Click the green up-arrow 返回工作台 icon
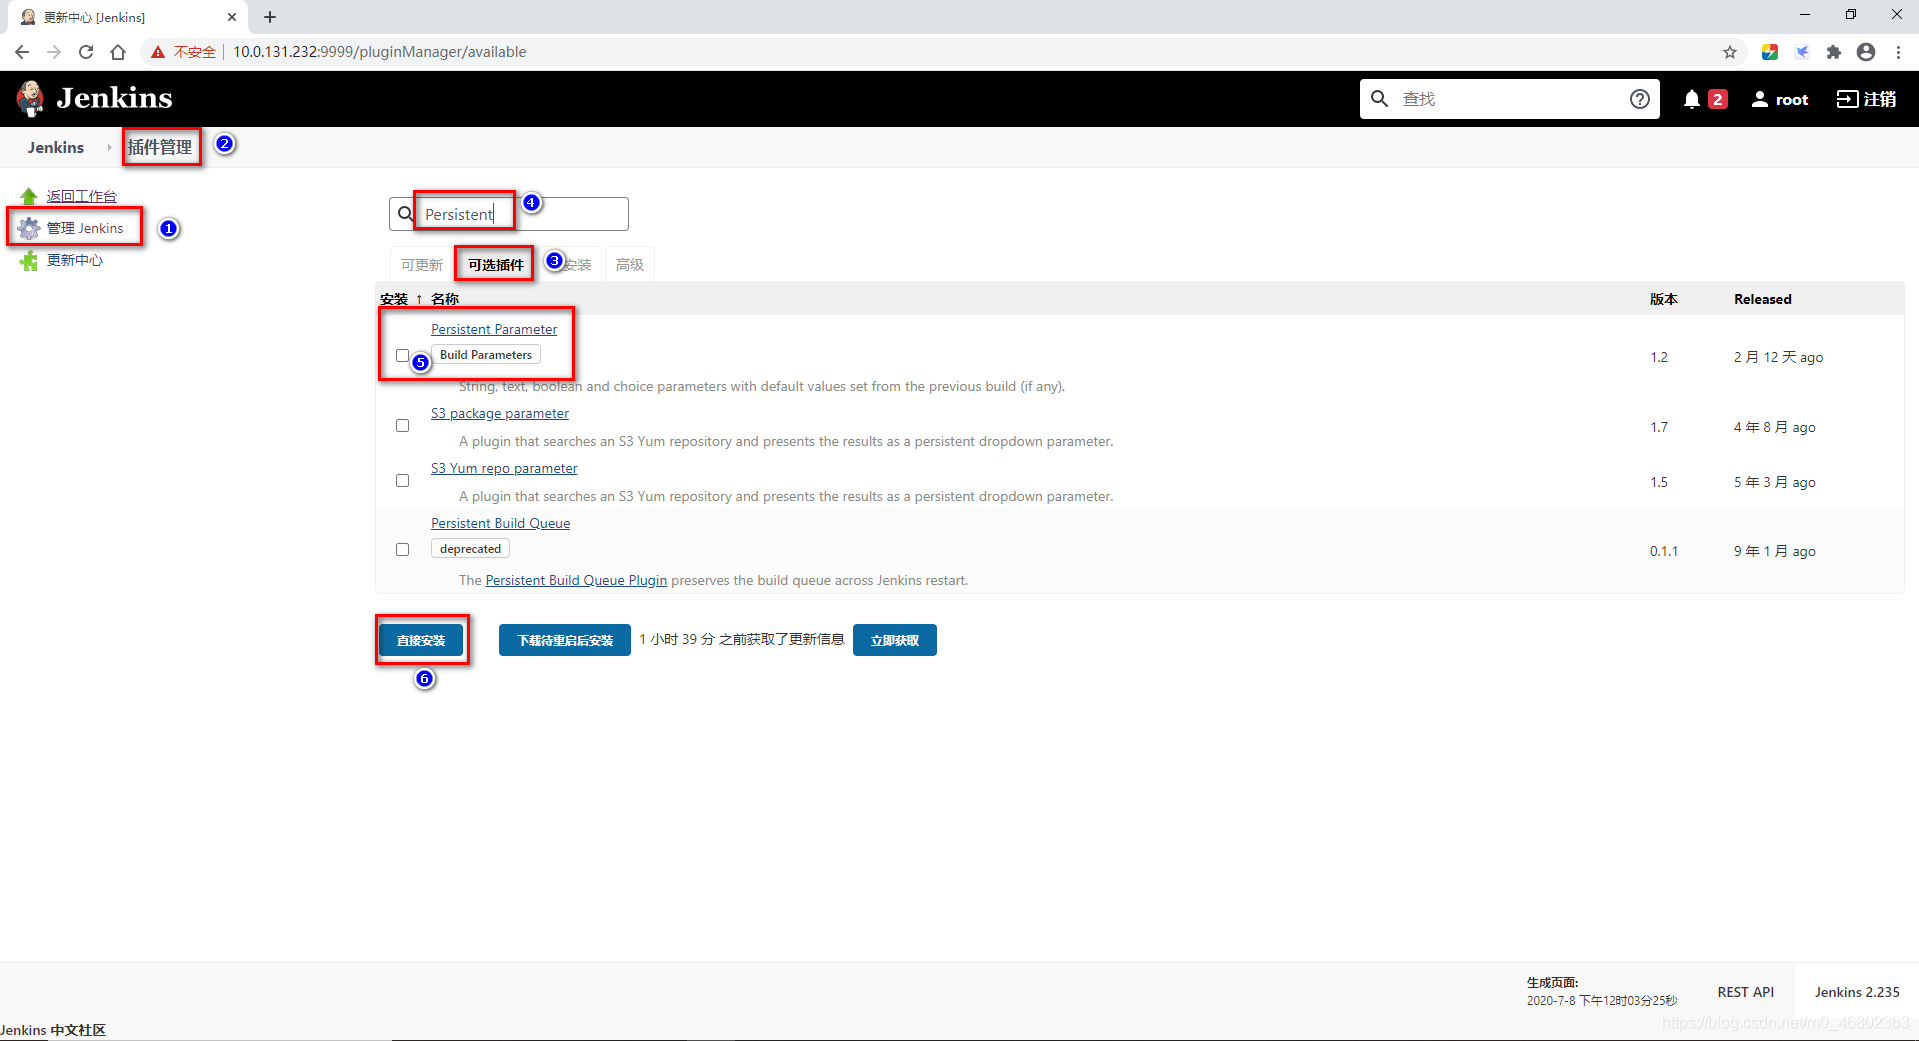Image resolution: width=1919 pixels, height=1041 pixels. click(x=29, y=196)
